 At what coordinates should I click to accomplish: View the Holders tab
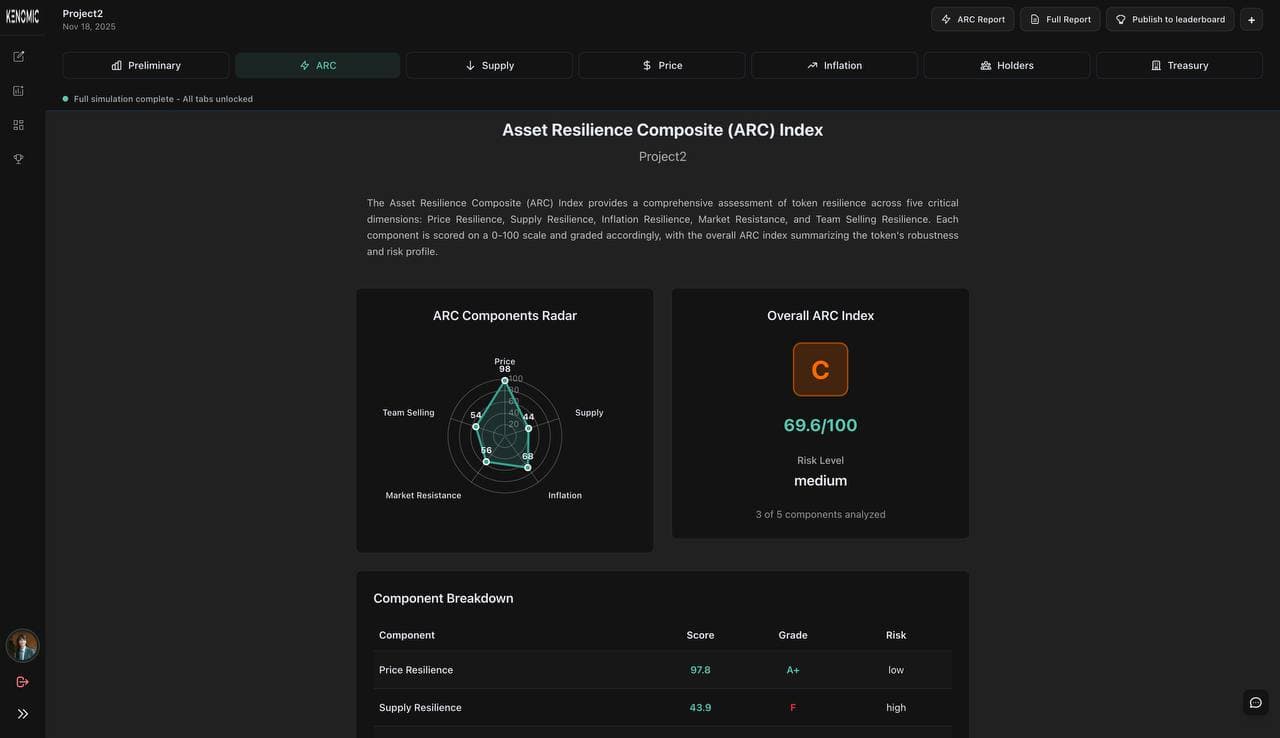click(x=1006, y=64)
